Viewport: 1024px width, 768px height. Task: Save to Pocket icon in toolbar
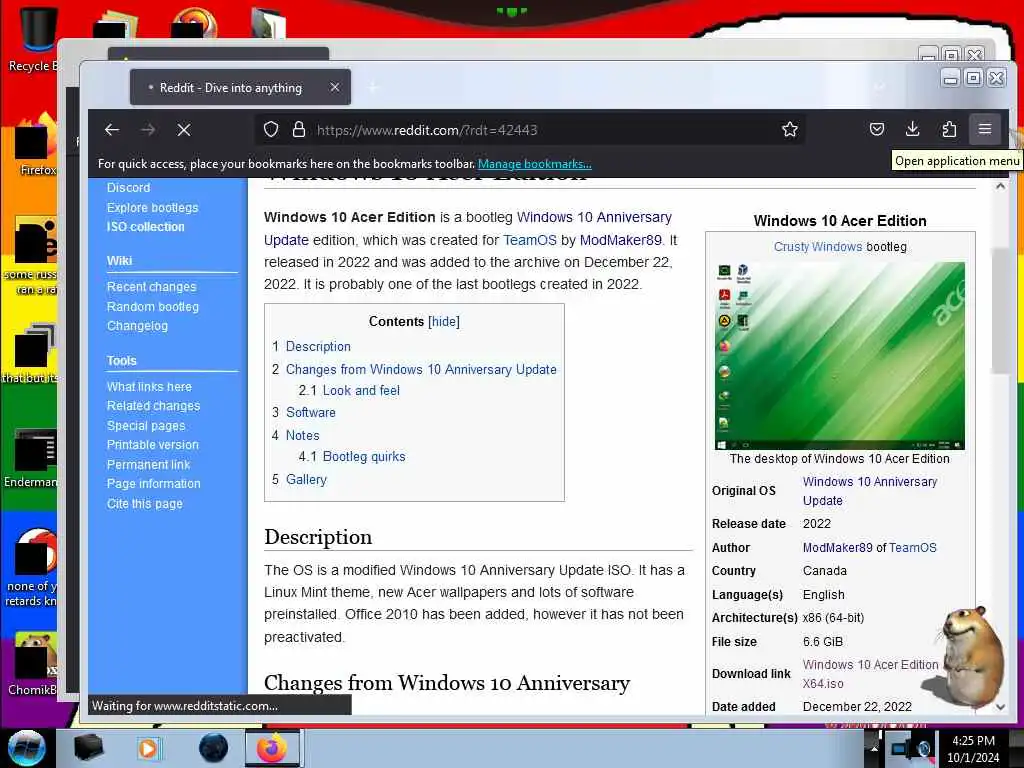click(877, 129)
